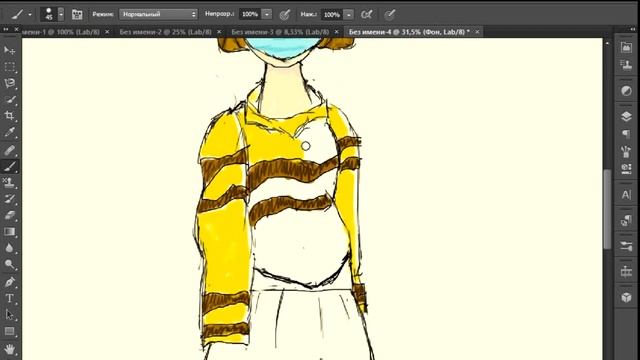The width and height of the screenshot is (640, 360).
Task: Select the Pen tool
Action: pyautogui.click(x=9, y=282)
